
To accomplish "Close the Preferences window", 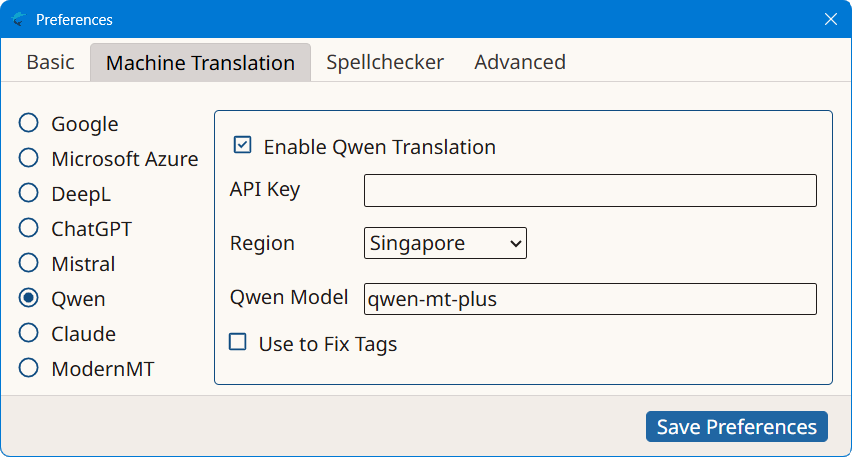I will (x=829, y=20).
